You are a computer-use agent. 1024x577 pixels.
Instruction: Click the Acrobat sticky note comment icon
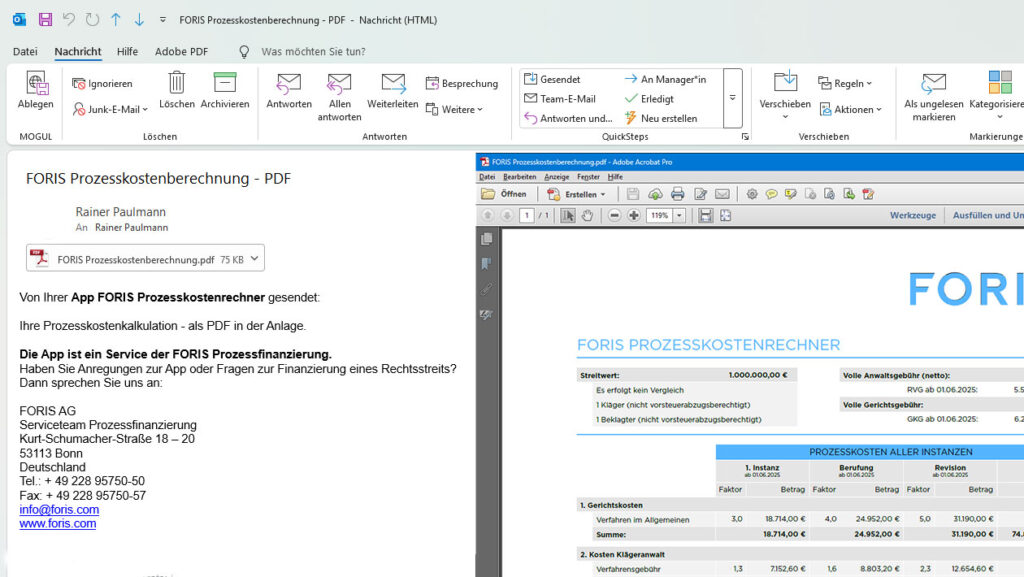(x=771, y=194)
